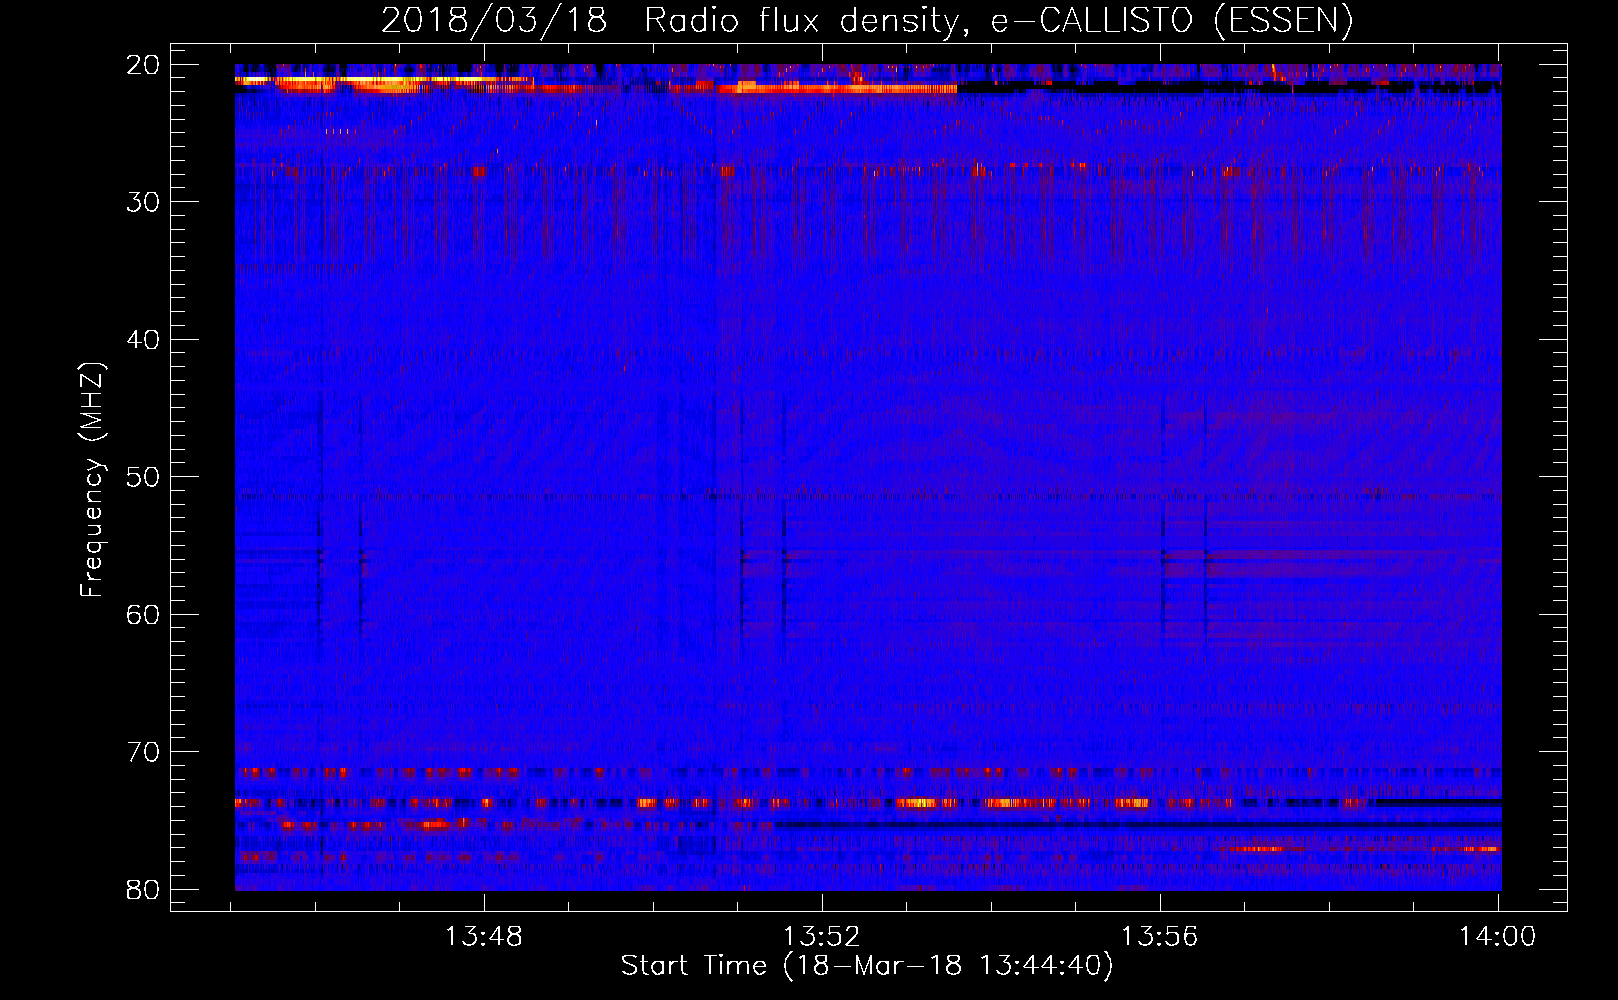Click the 50 frequency tick label
This screenshot has height=1000, width=1618.
pyautogui.click(x=144, y=477)
